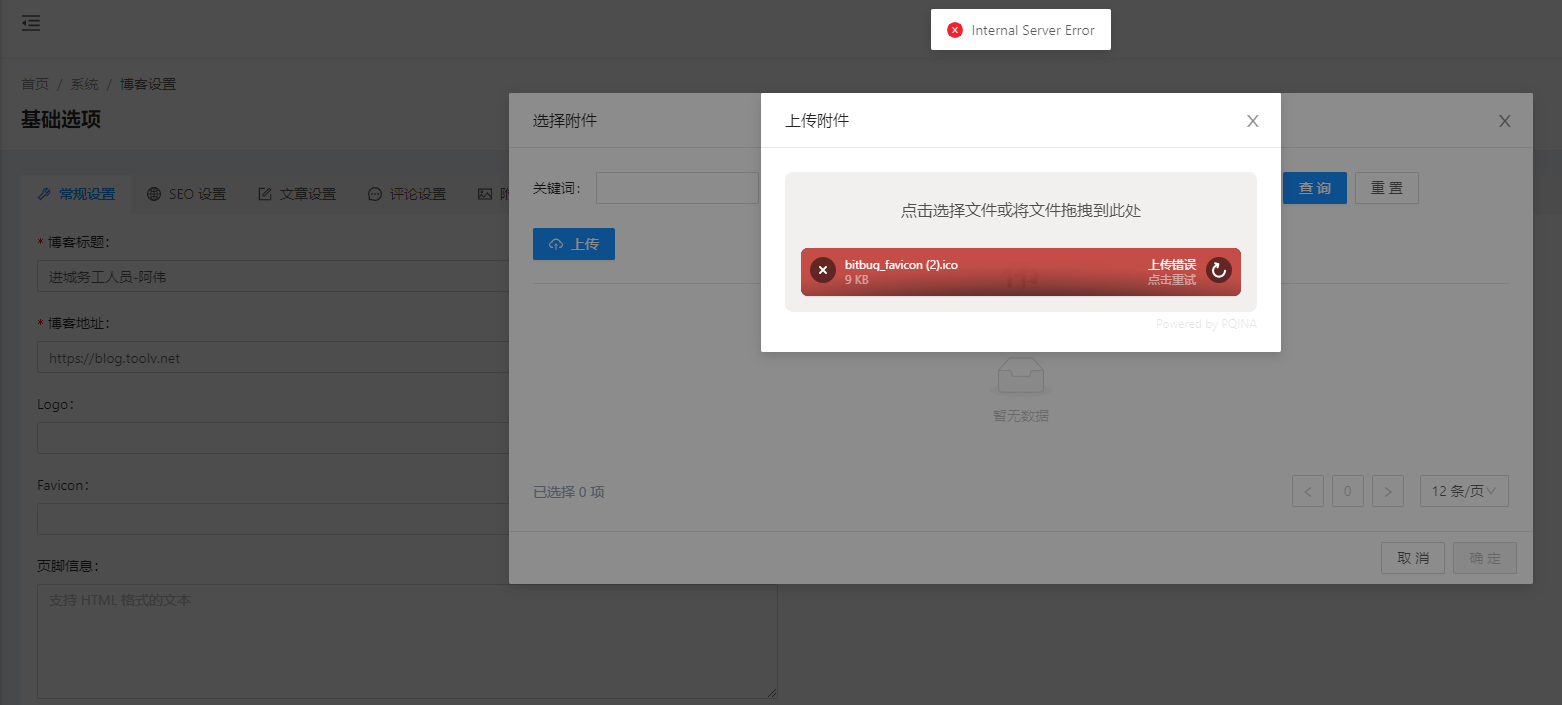Open the 系统 breadcrumb link
Viewport: 1562px width, 705px height.
click(x=84, y=83)
